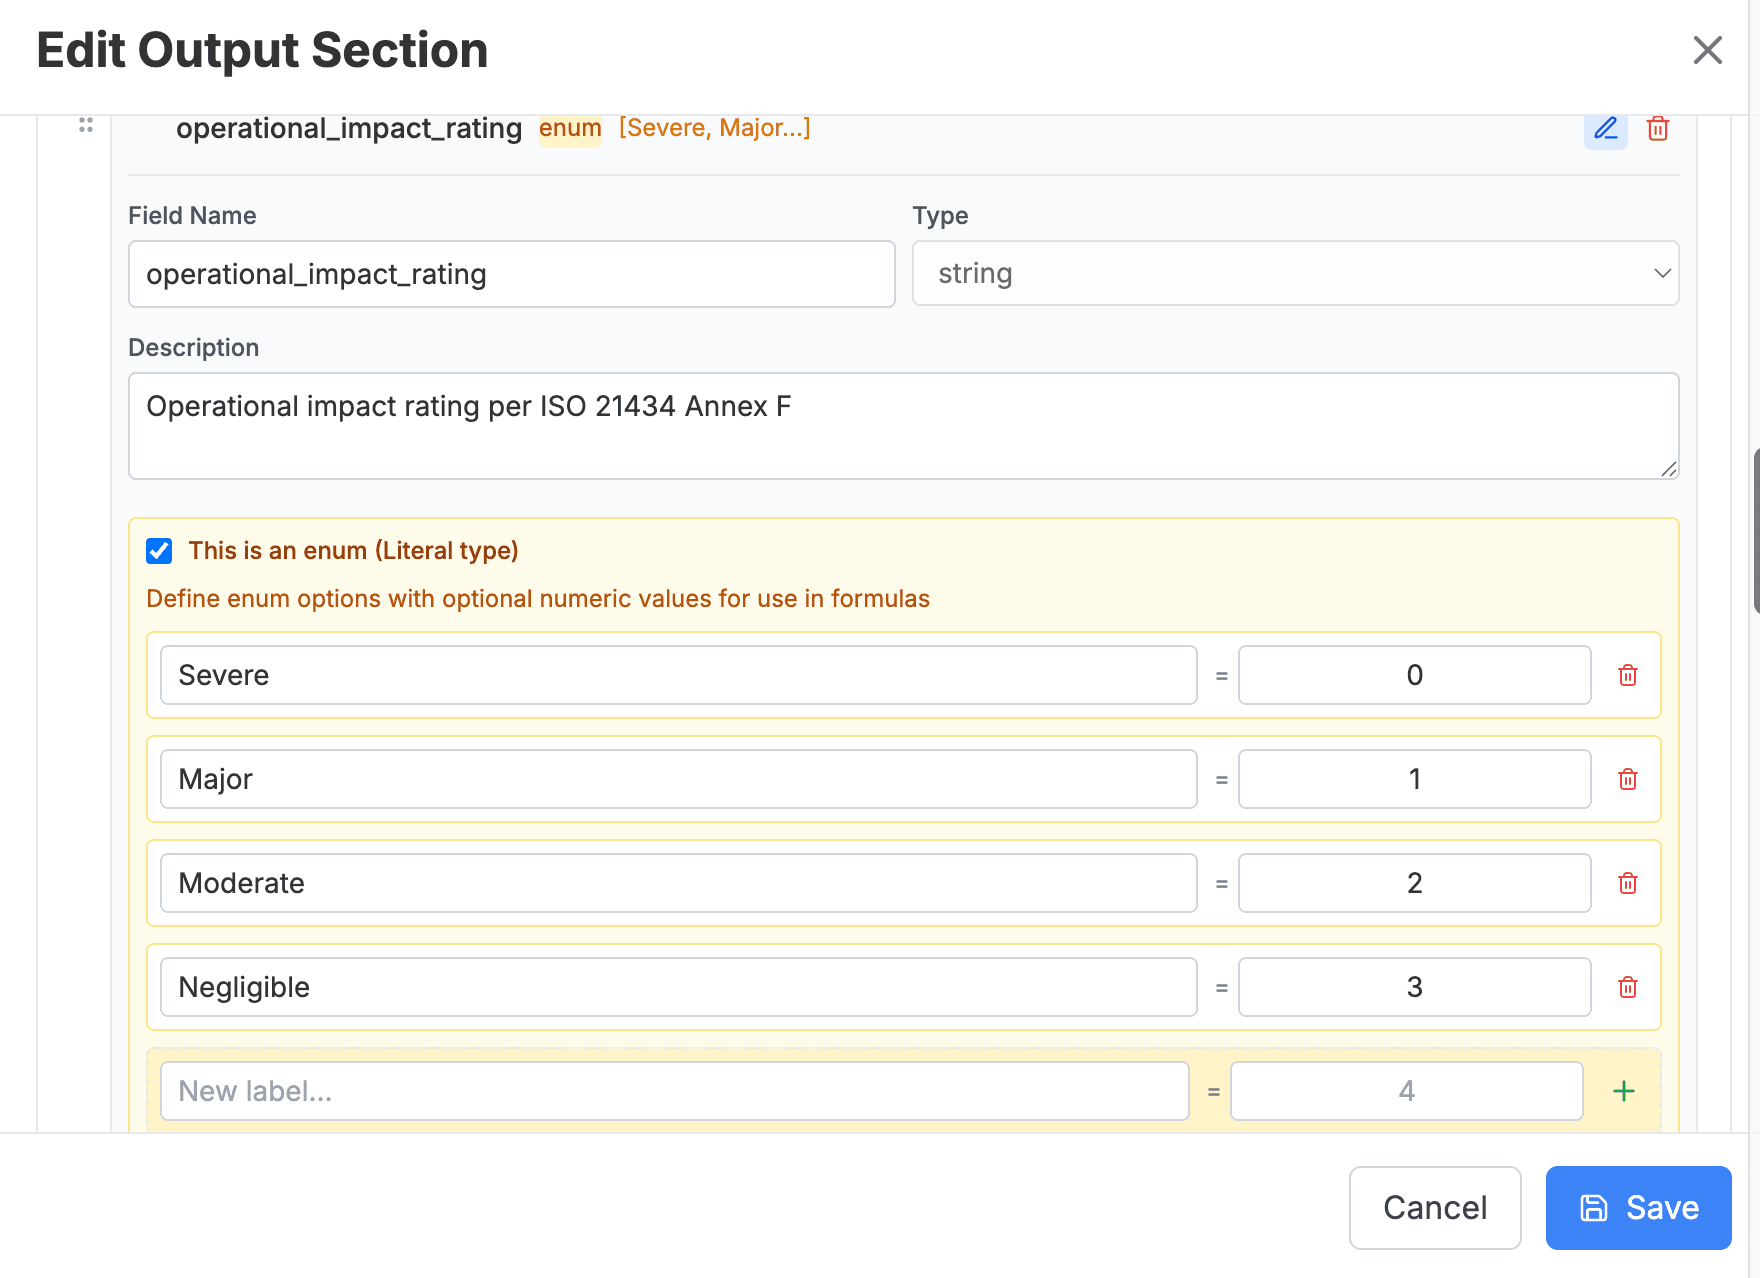This screenshot has width=1760, height=1278.
Task: Edit the Negligible numeric value 3
Action: pos(1413,988)
